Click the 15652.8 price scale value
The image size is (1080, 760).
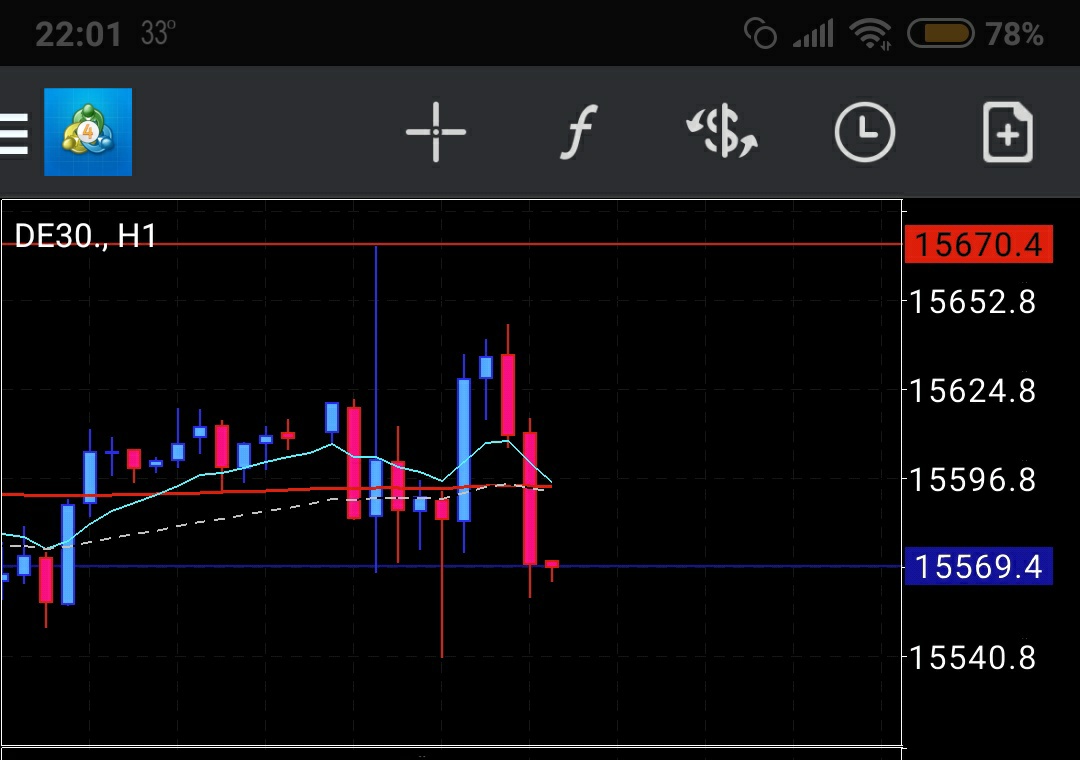coord(973,302)
